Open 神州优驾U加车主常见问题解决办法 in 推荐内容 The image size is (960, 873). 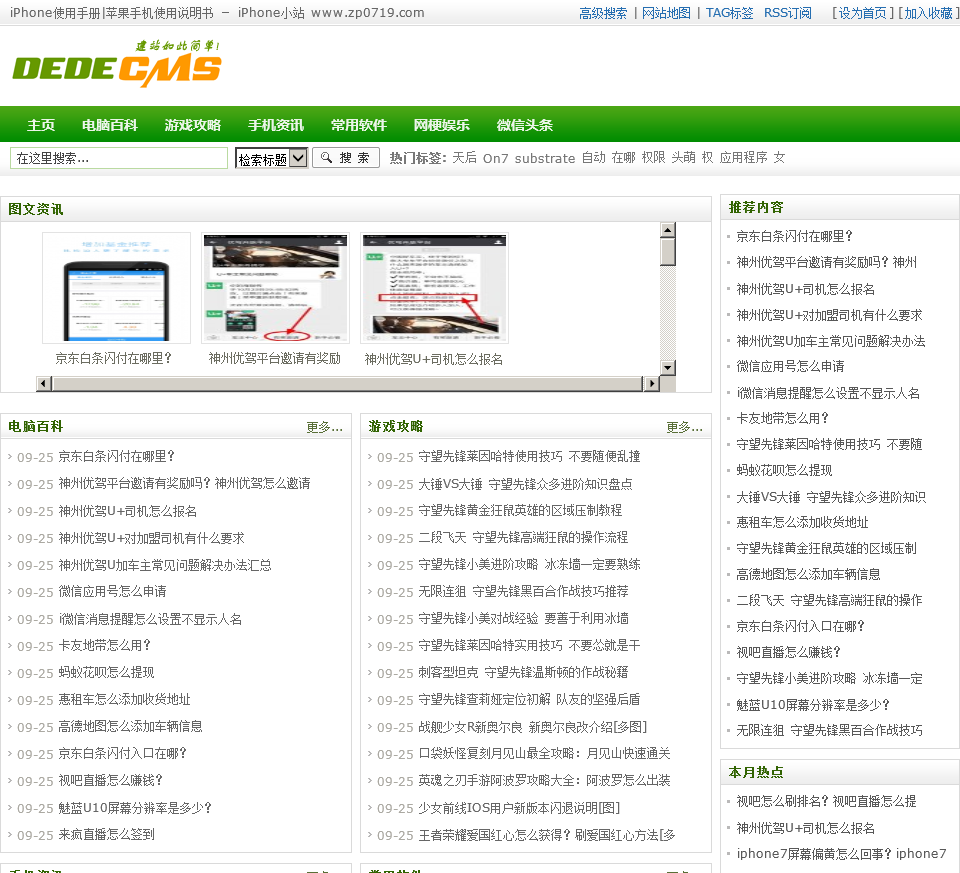(831, 341)
